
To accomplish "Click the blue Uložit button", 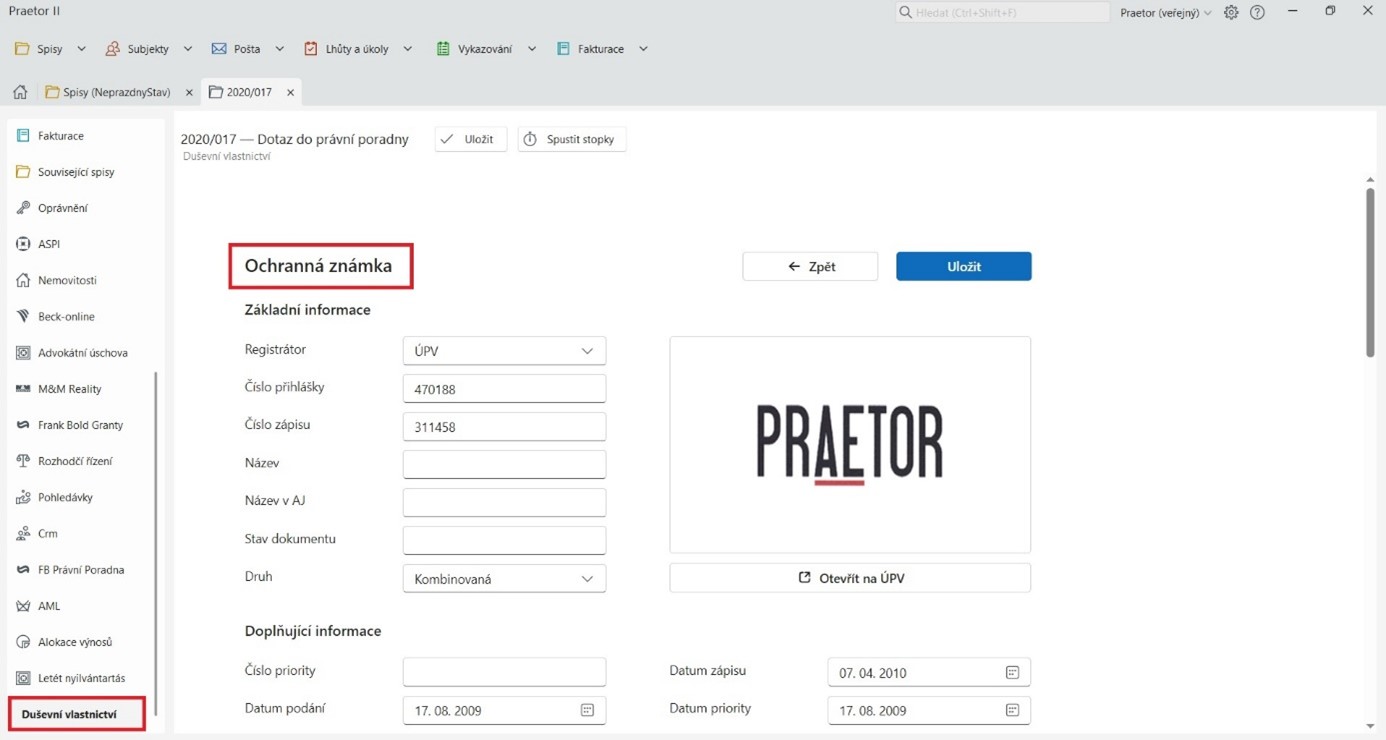I will (963, 267).
